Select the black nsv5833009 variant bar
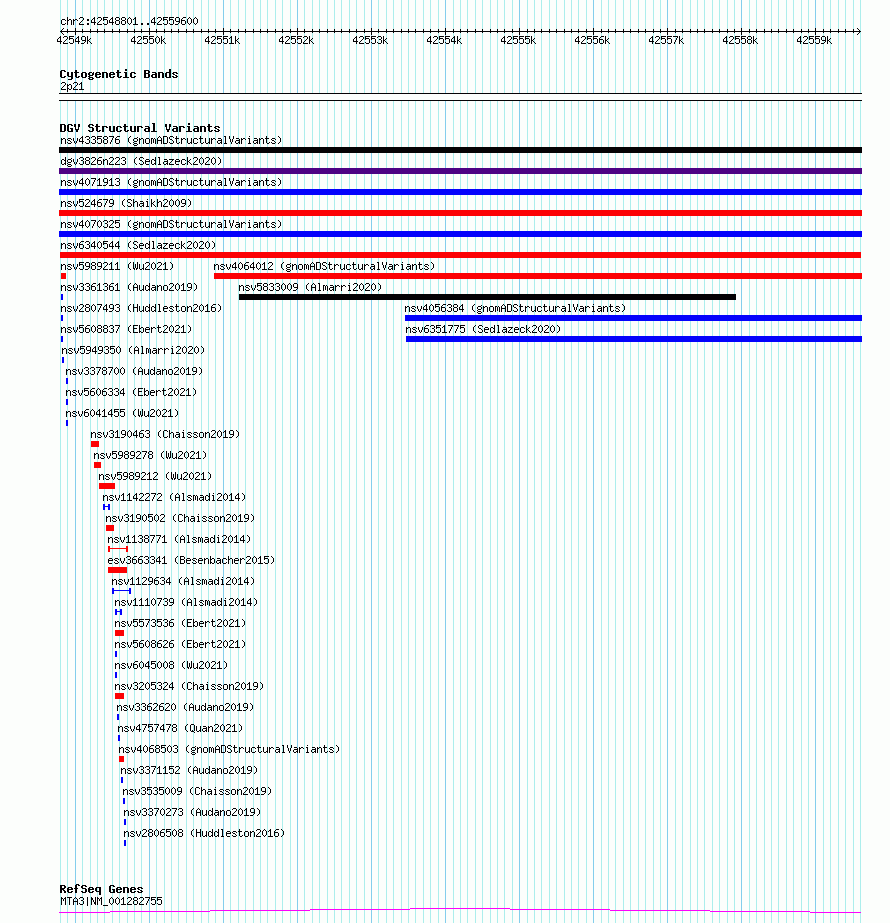The width and height of the screenshot is (890, 923). tap(487, 297)
